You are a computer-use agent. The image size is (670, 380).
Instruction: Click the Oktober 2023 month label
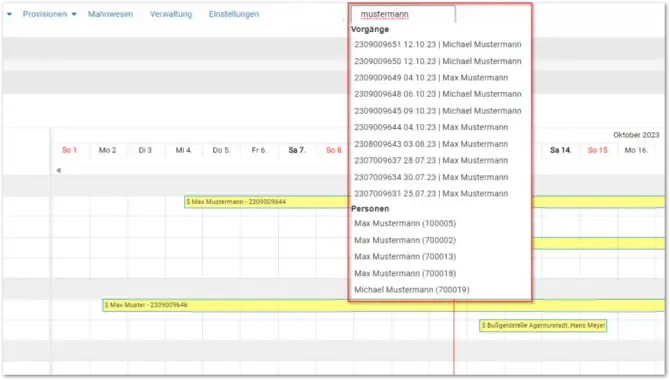pyautogui.click(x=636, y=135)
